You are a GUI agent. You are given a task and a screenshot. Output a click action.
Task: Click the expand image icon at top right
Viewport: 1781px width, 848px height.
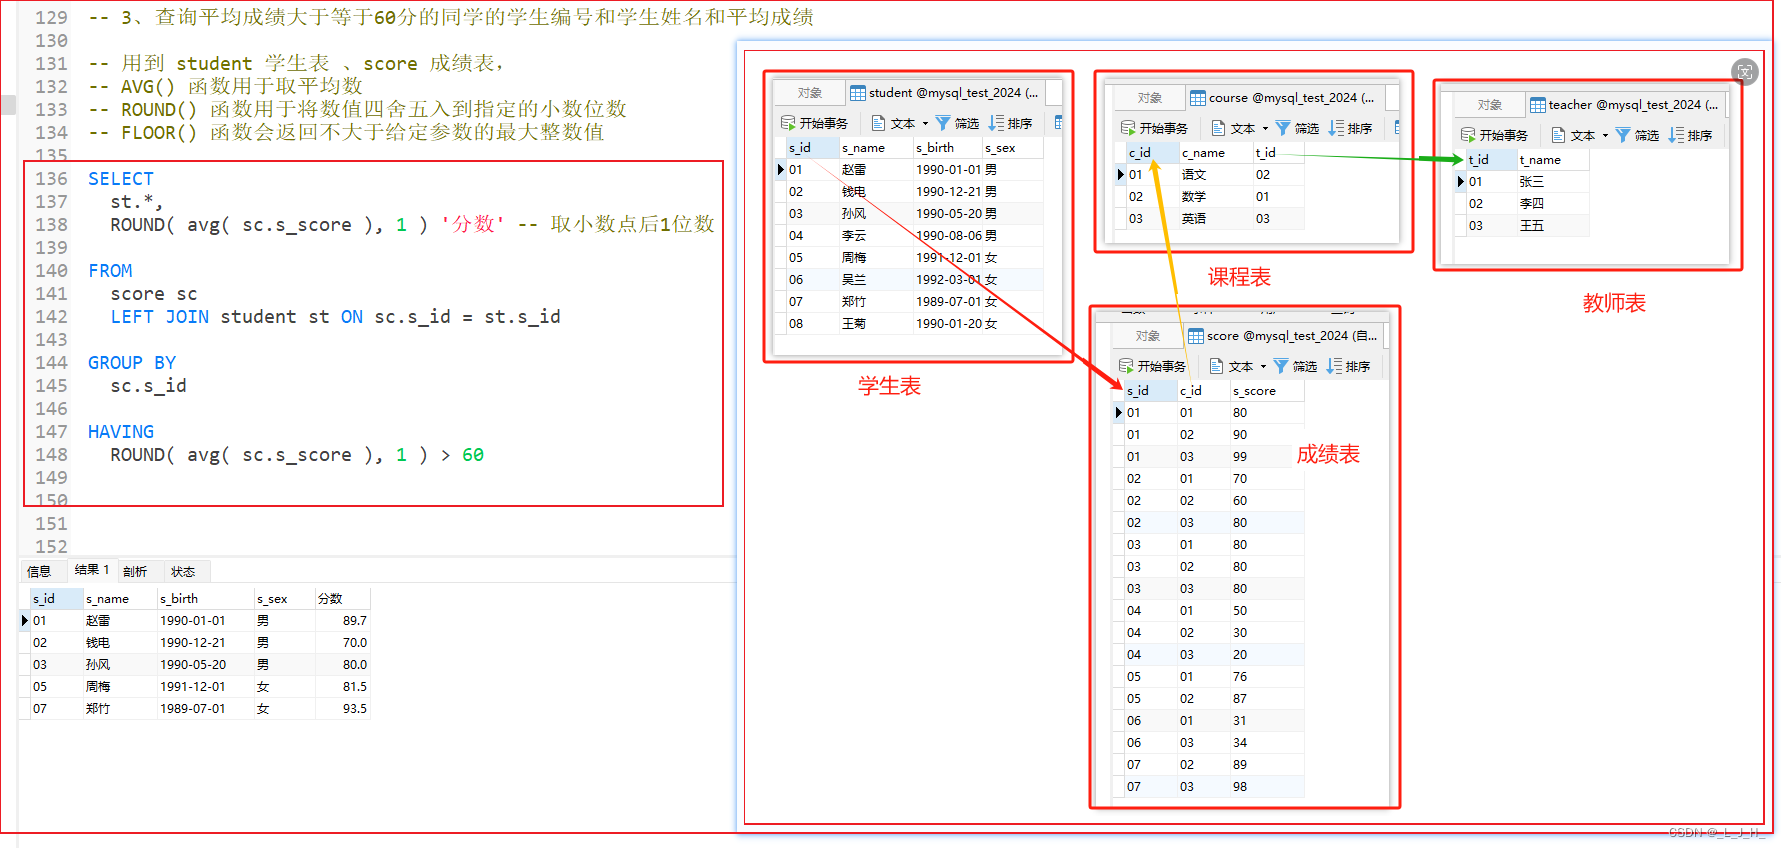(1745, 71)
